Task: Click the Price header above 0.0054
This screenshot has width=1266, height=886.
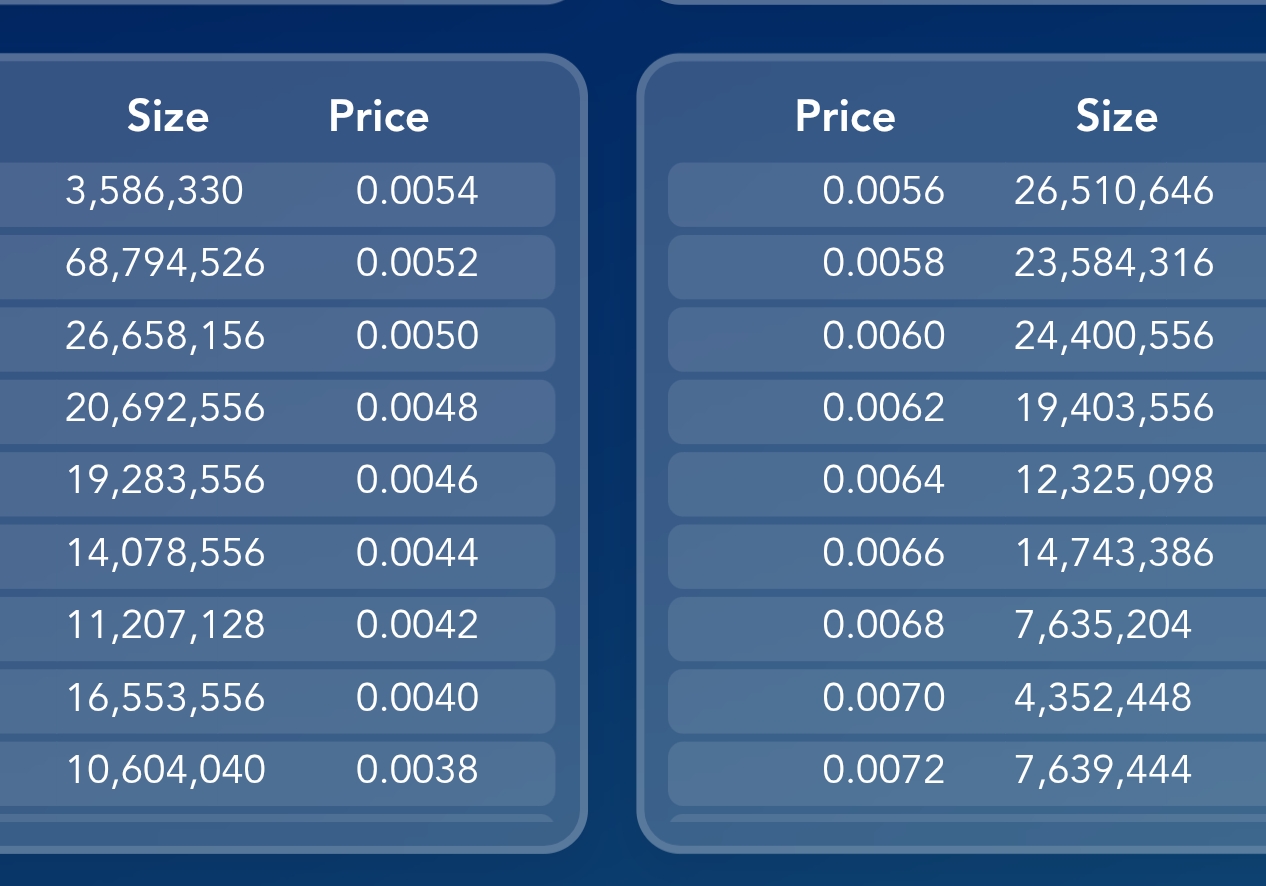Action: click(379, 117)
